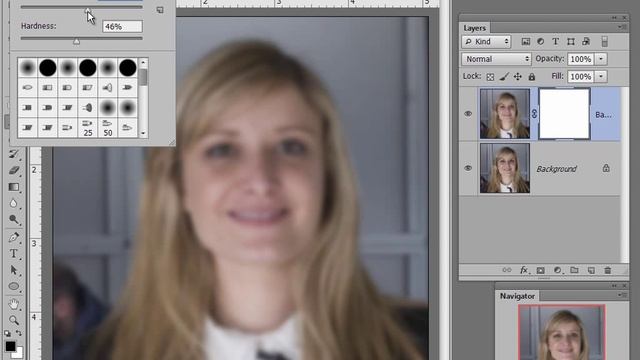Click the Background layer lock icon
This screenshot has width=640, height=360.
point(606,168)
